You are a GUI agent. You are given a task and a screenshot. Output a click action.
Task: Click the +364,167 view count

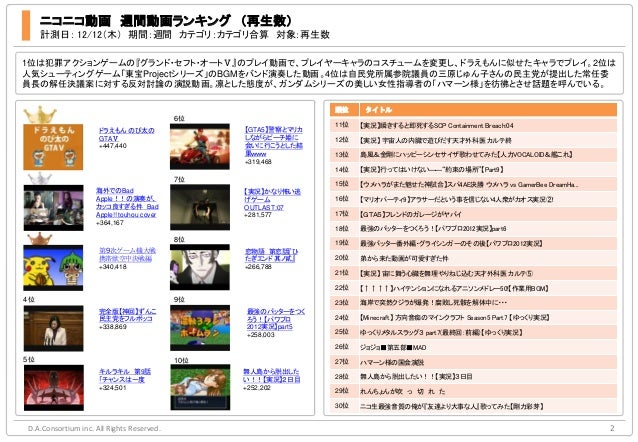click(110, 223)
